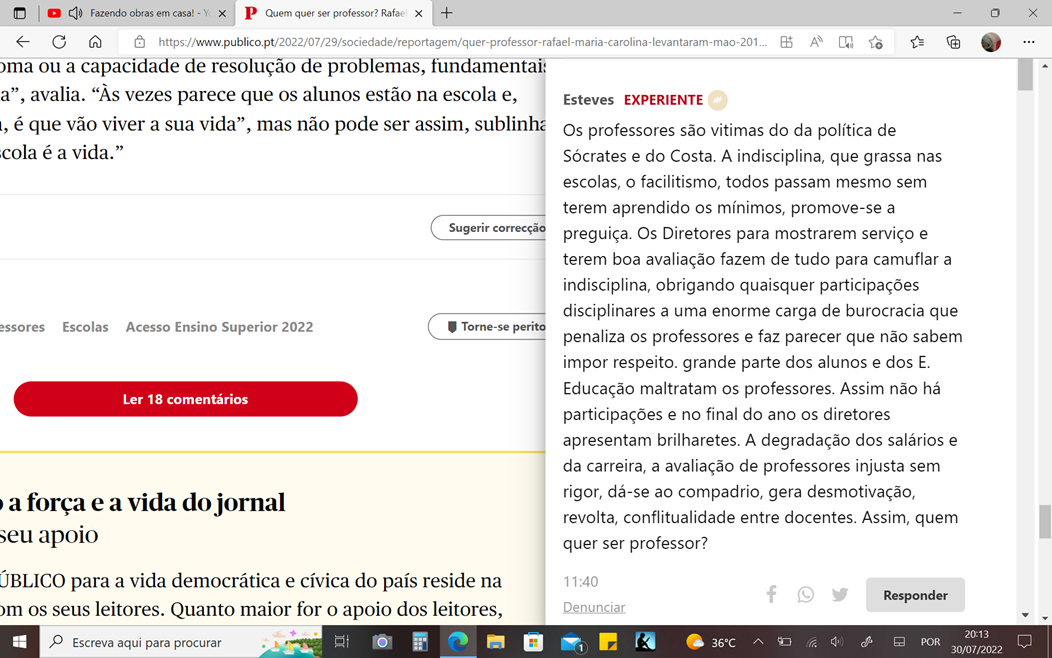Share Esteves comment on Facebook

[772, 594]
